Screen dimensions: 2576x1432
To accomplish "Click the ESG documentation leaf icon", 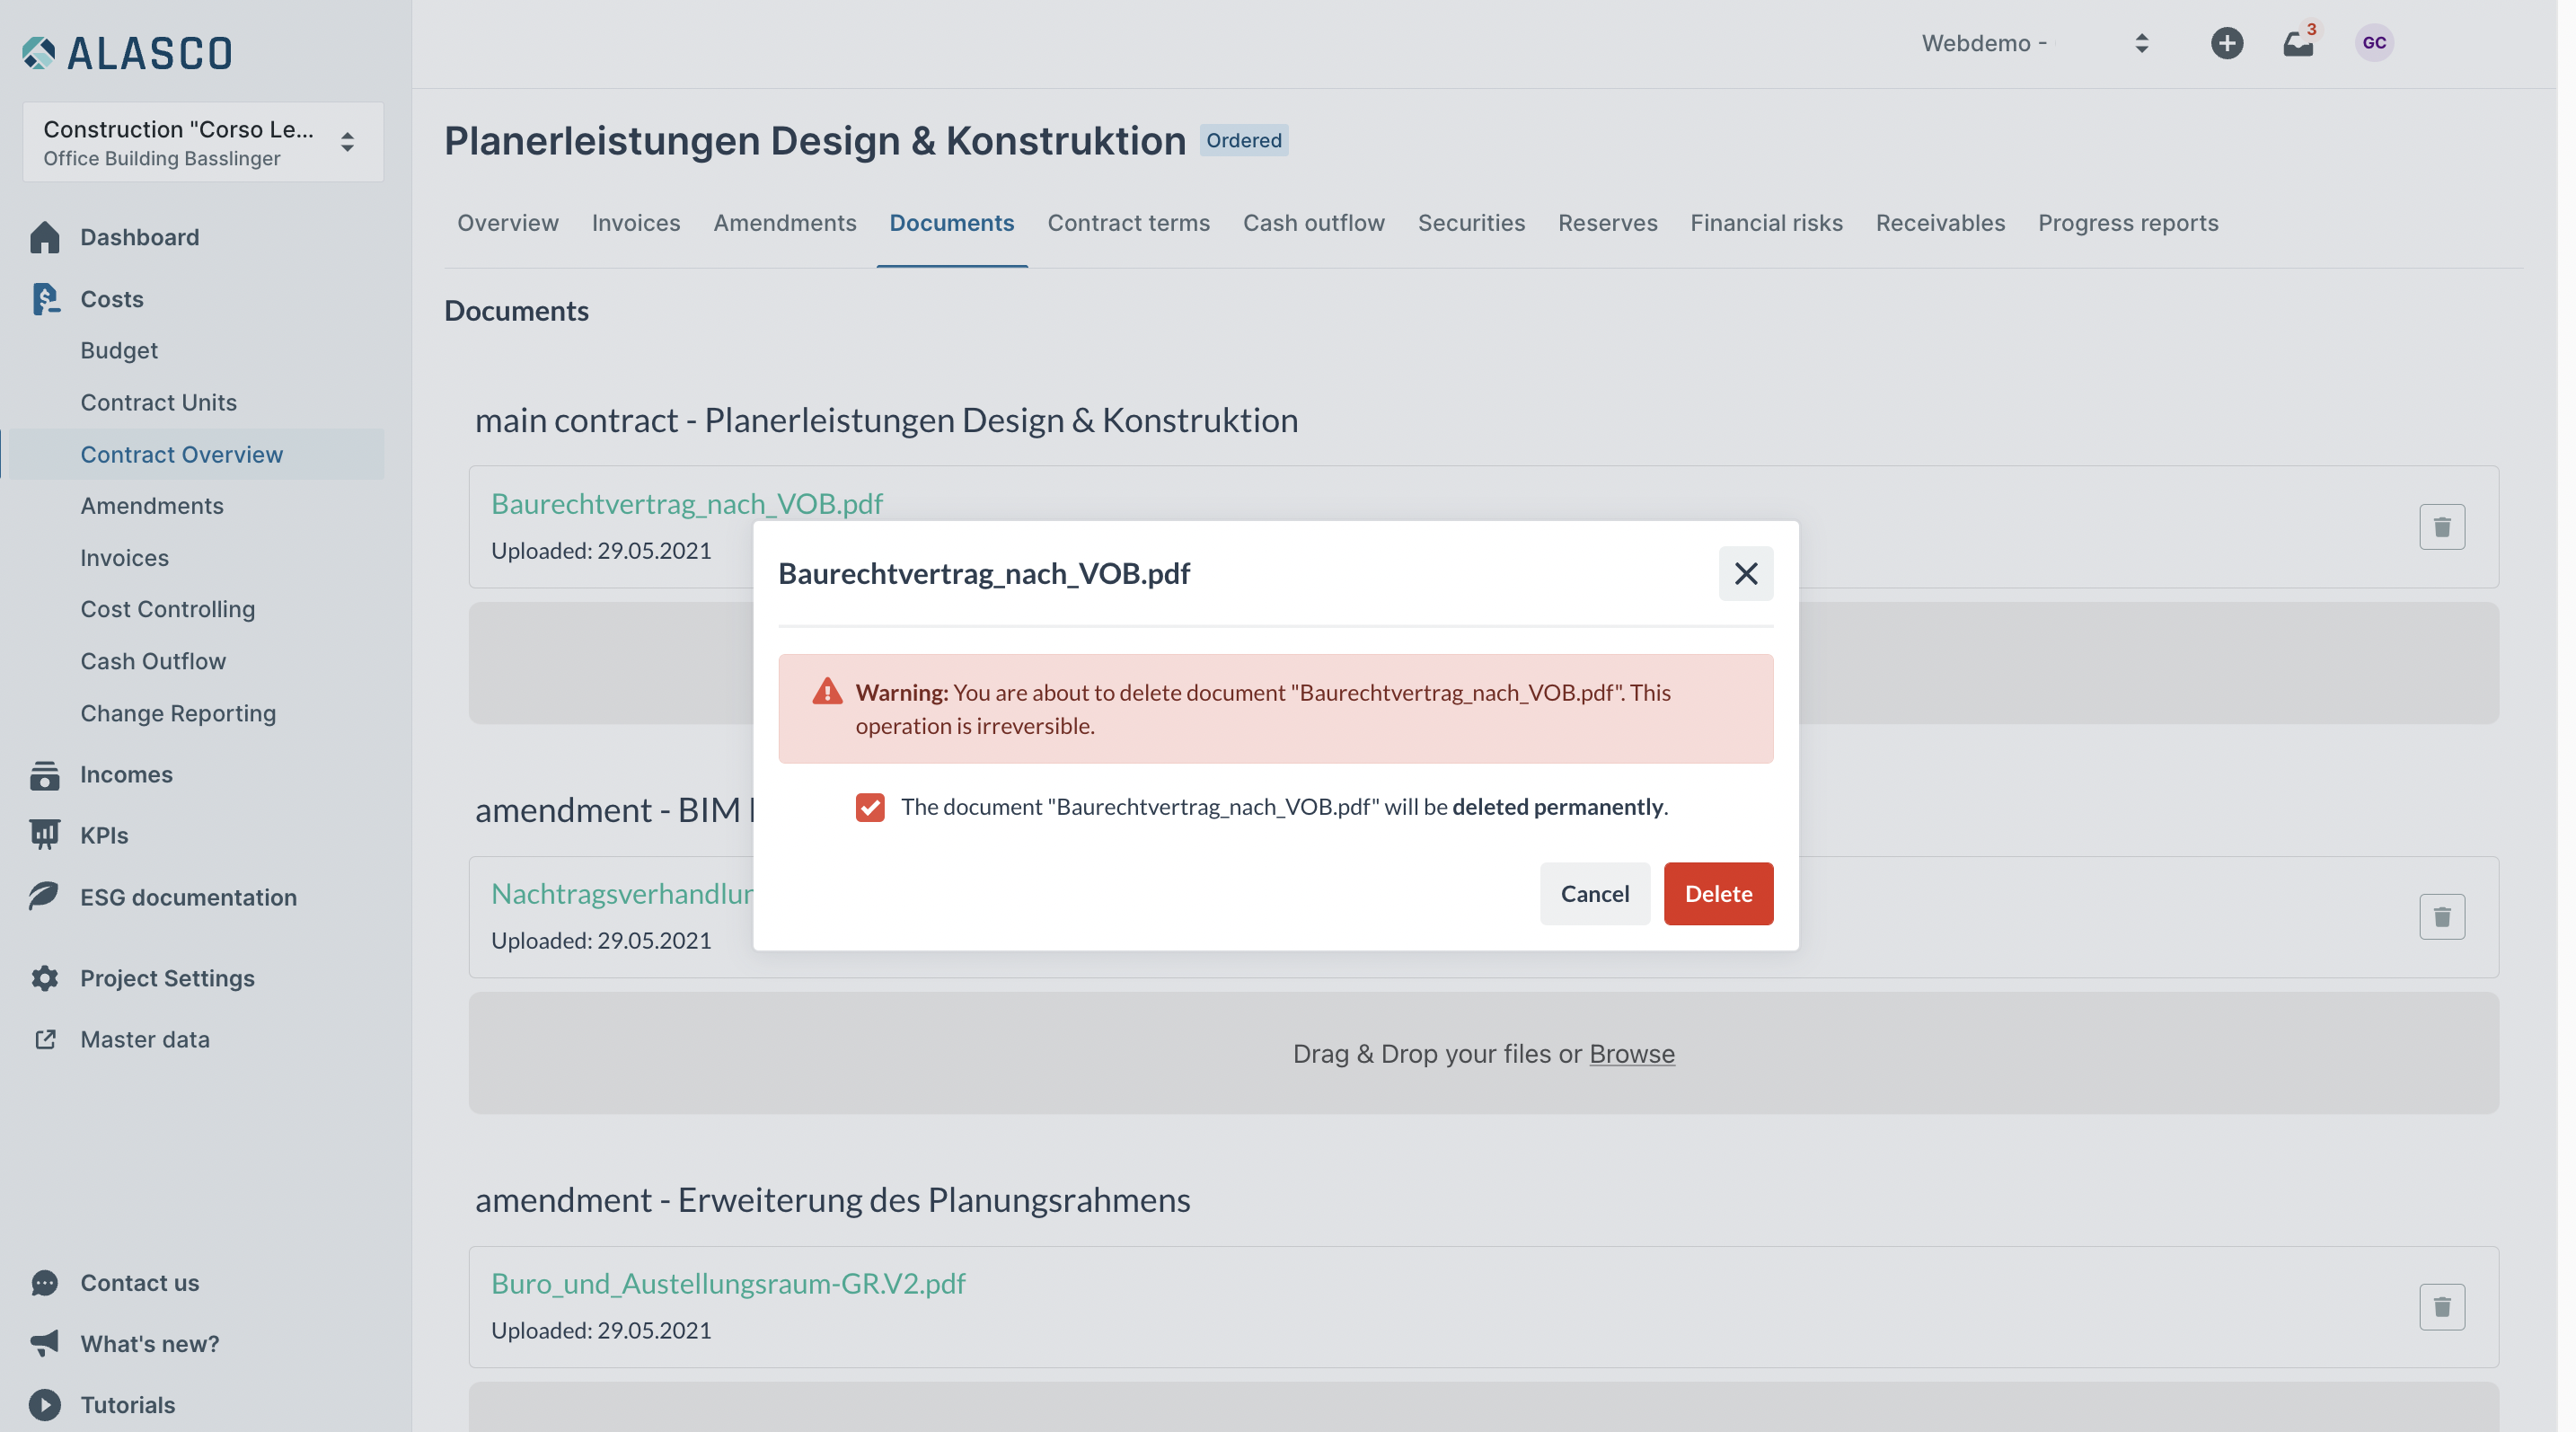I will pyautogui.click(x=45, y=896).
